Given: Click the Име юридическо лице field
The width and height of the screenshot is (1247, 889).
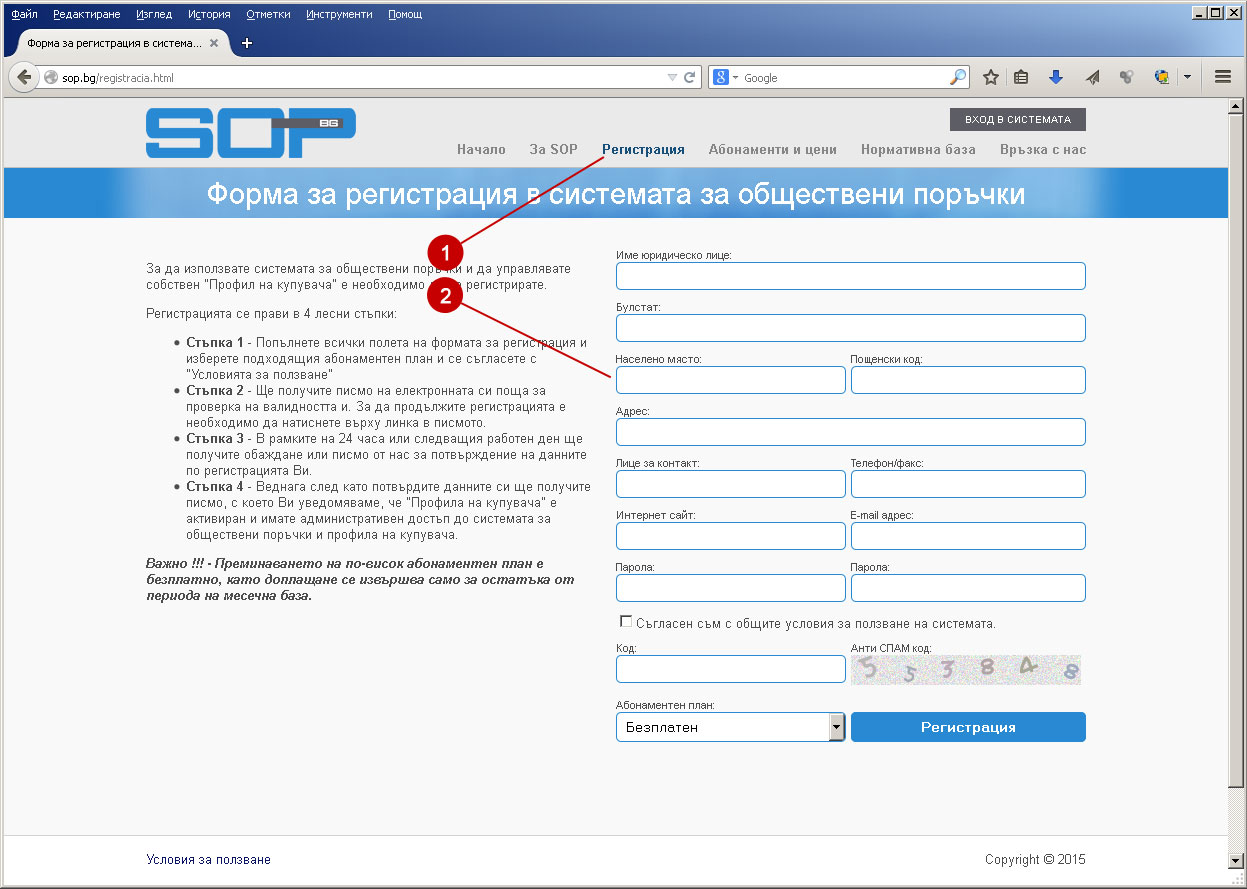Looking at the screenshot, I should click(x=851, y=276).
